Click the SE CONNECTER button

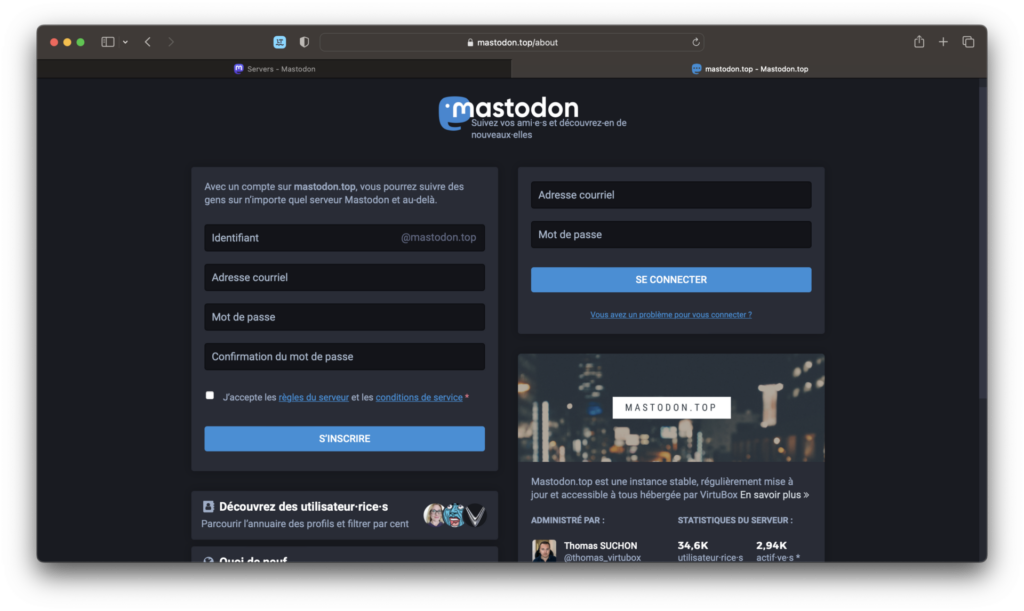coord(671,279)
